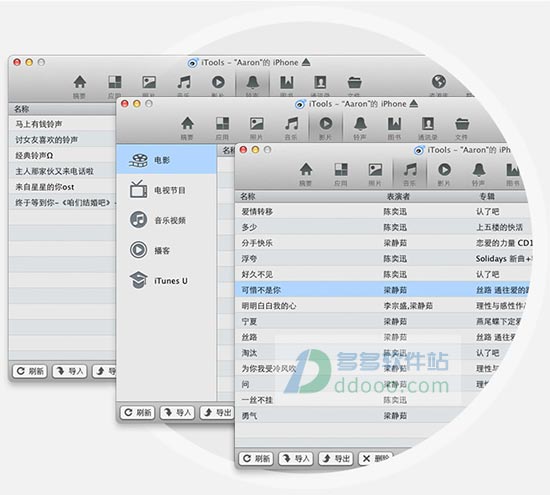Sort by 名称 column header in front music window
The image size is (550, 495).
coord(248,196)
